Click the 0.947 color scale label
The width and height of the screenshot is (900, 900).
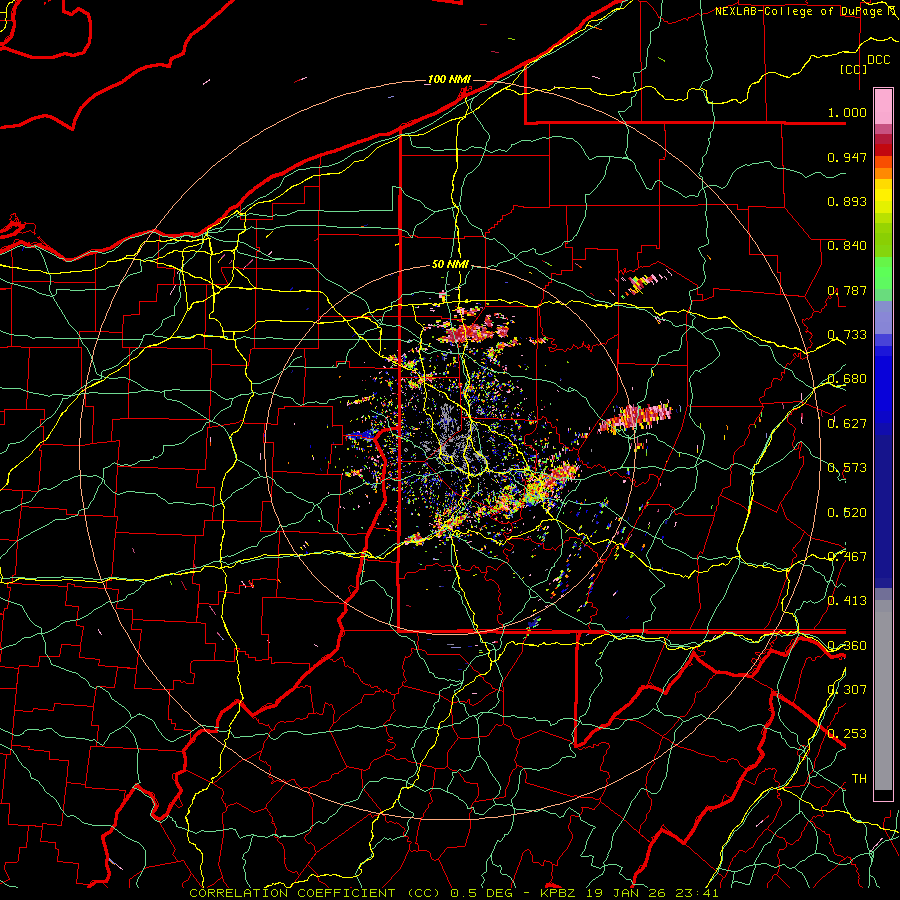tap(847, 157)
